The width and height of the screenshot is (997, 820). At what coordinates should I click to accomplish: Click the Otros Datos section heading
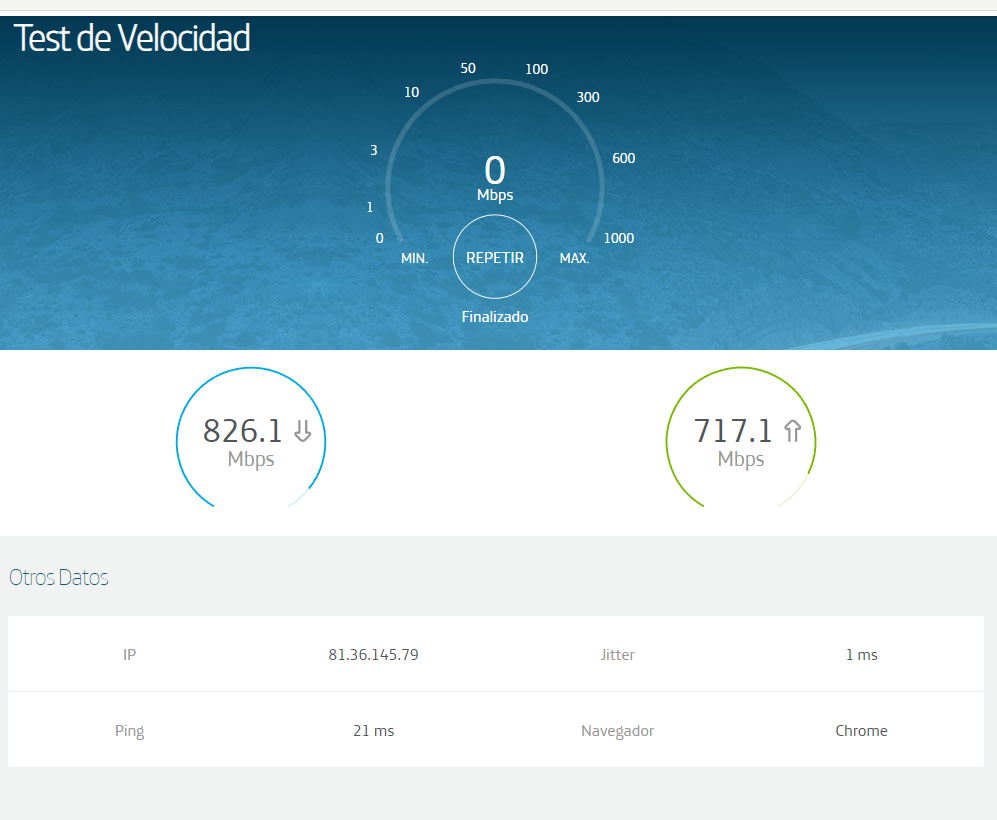coord(59,577)
